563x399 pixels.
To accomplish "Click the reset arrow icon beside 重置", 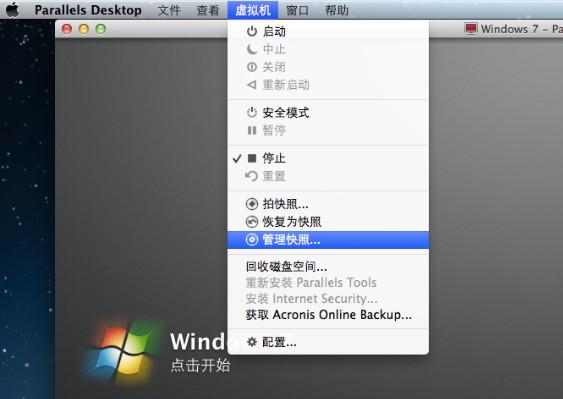I will tap(252, 176).
